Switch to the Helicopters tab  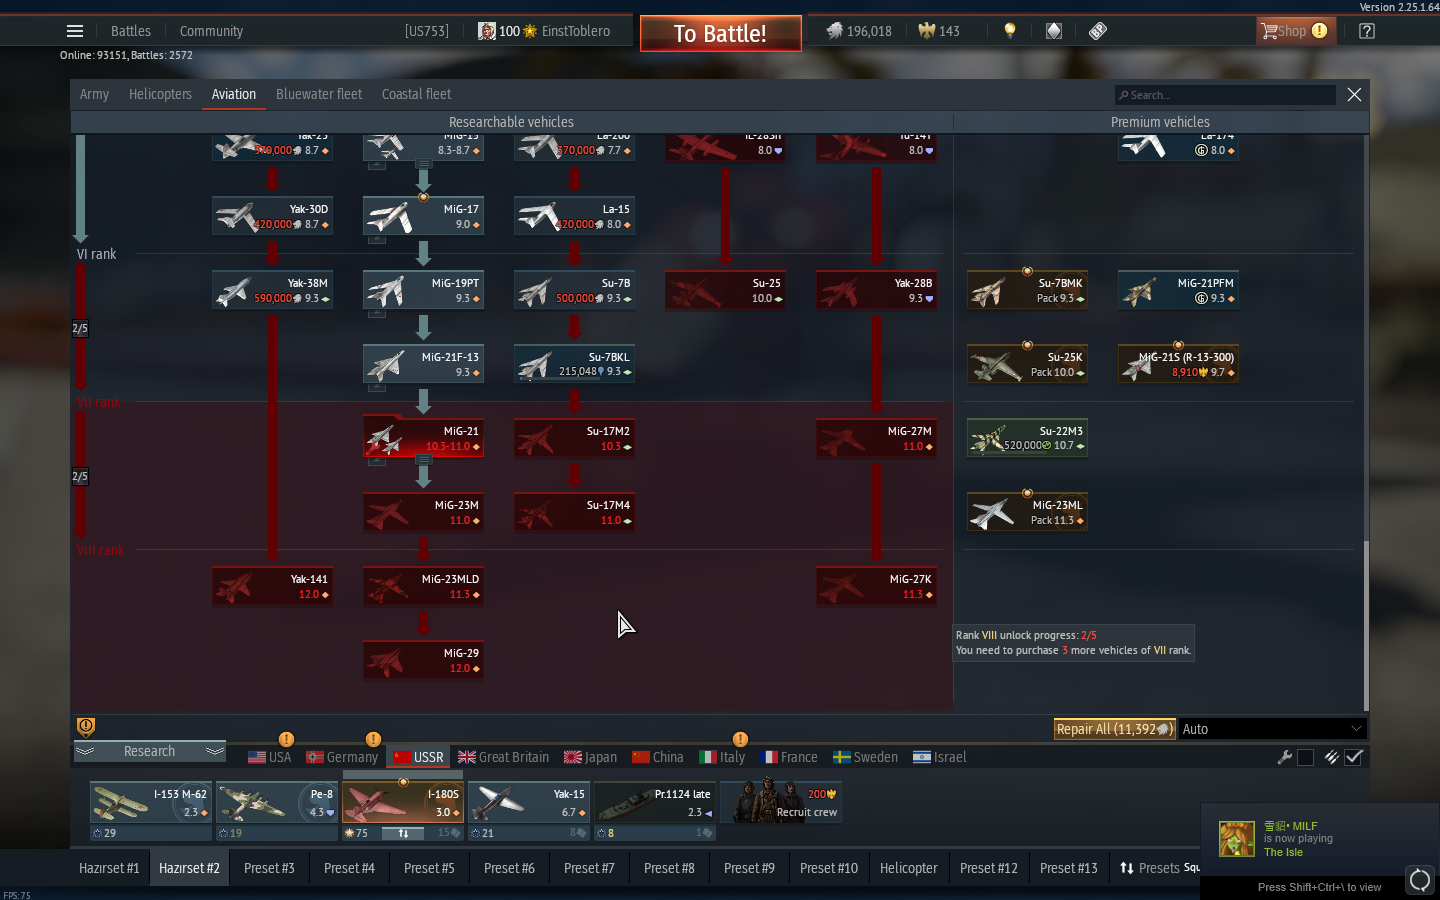click(160, 94)
